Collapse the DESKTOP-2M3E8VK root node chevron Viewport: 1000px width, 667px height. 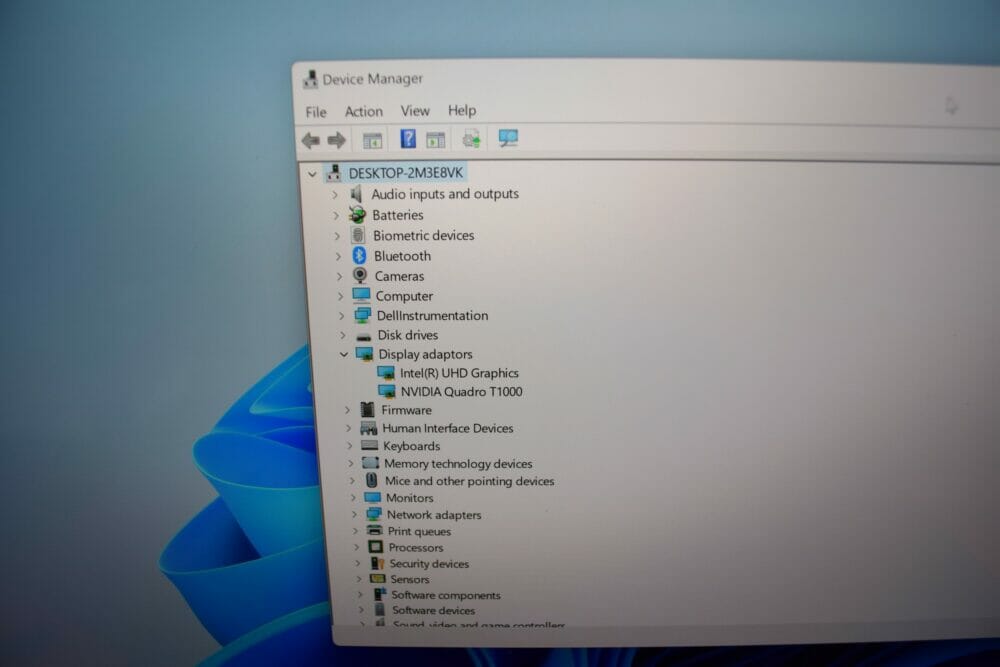312,173
